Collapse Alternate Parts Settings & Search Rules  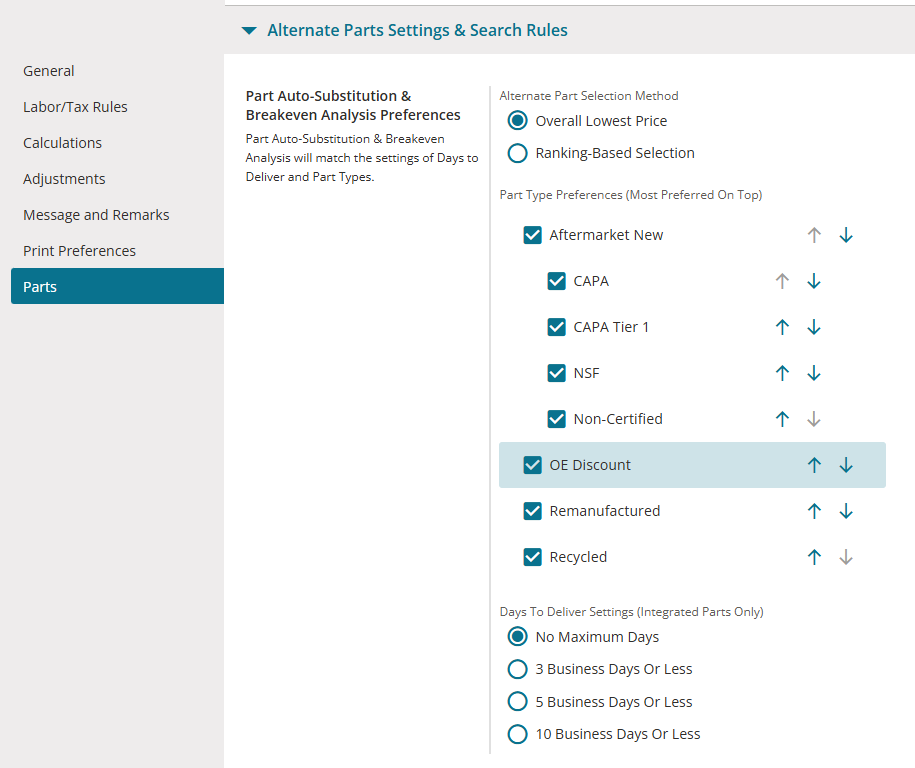[x=249, y=31]
